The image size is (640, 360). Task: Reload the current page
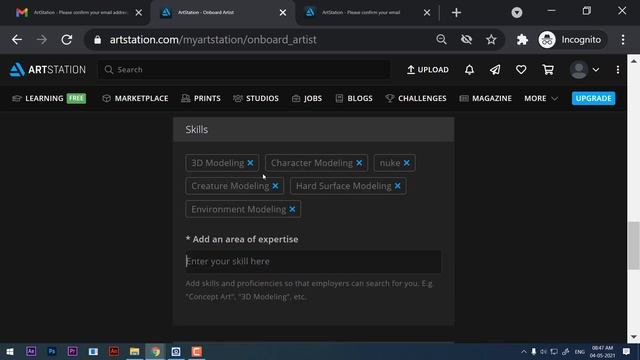tap(67, 40)
